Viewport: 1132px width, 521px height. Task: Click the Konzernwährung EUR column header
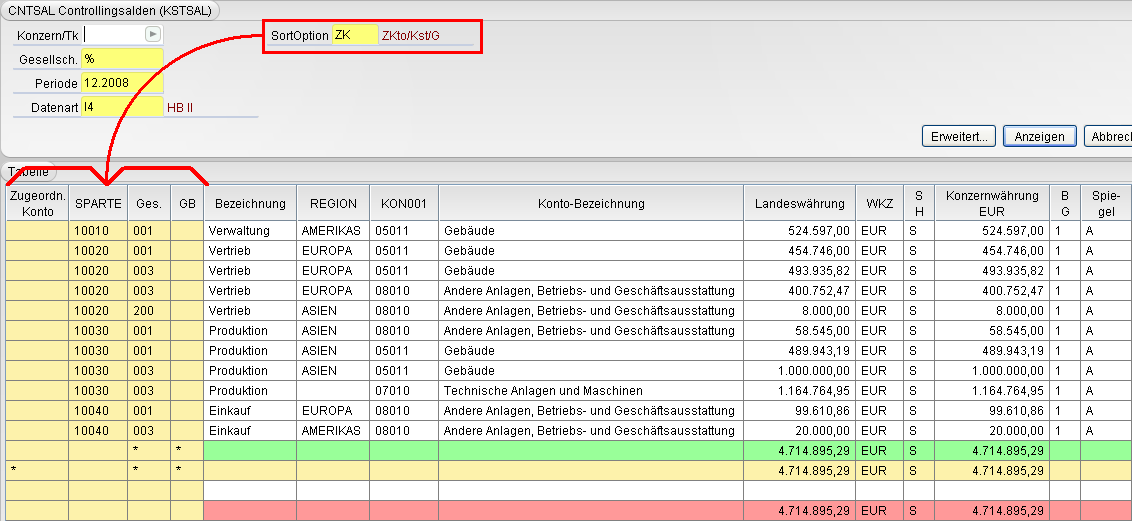click(992, 203)
